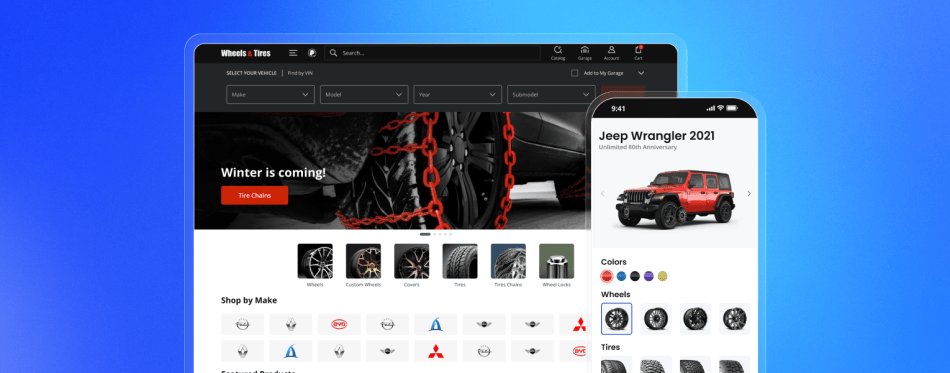This screenshot has height=373, width=950.
Task: Open the hamburger menu icon
Action: tap(293, 53)
